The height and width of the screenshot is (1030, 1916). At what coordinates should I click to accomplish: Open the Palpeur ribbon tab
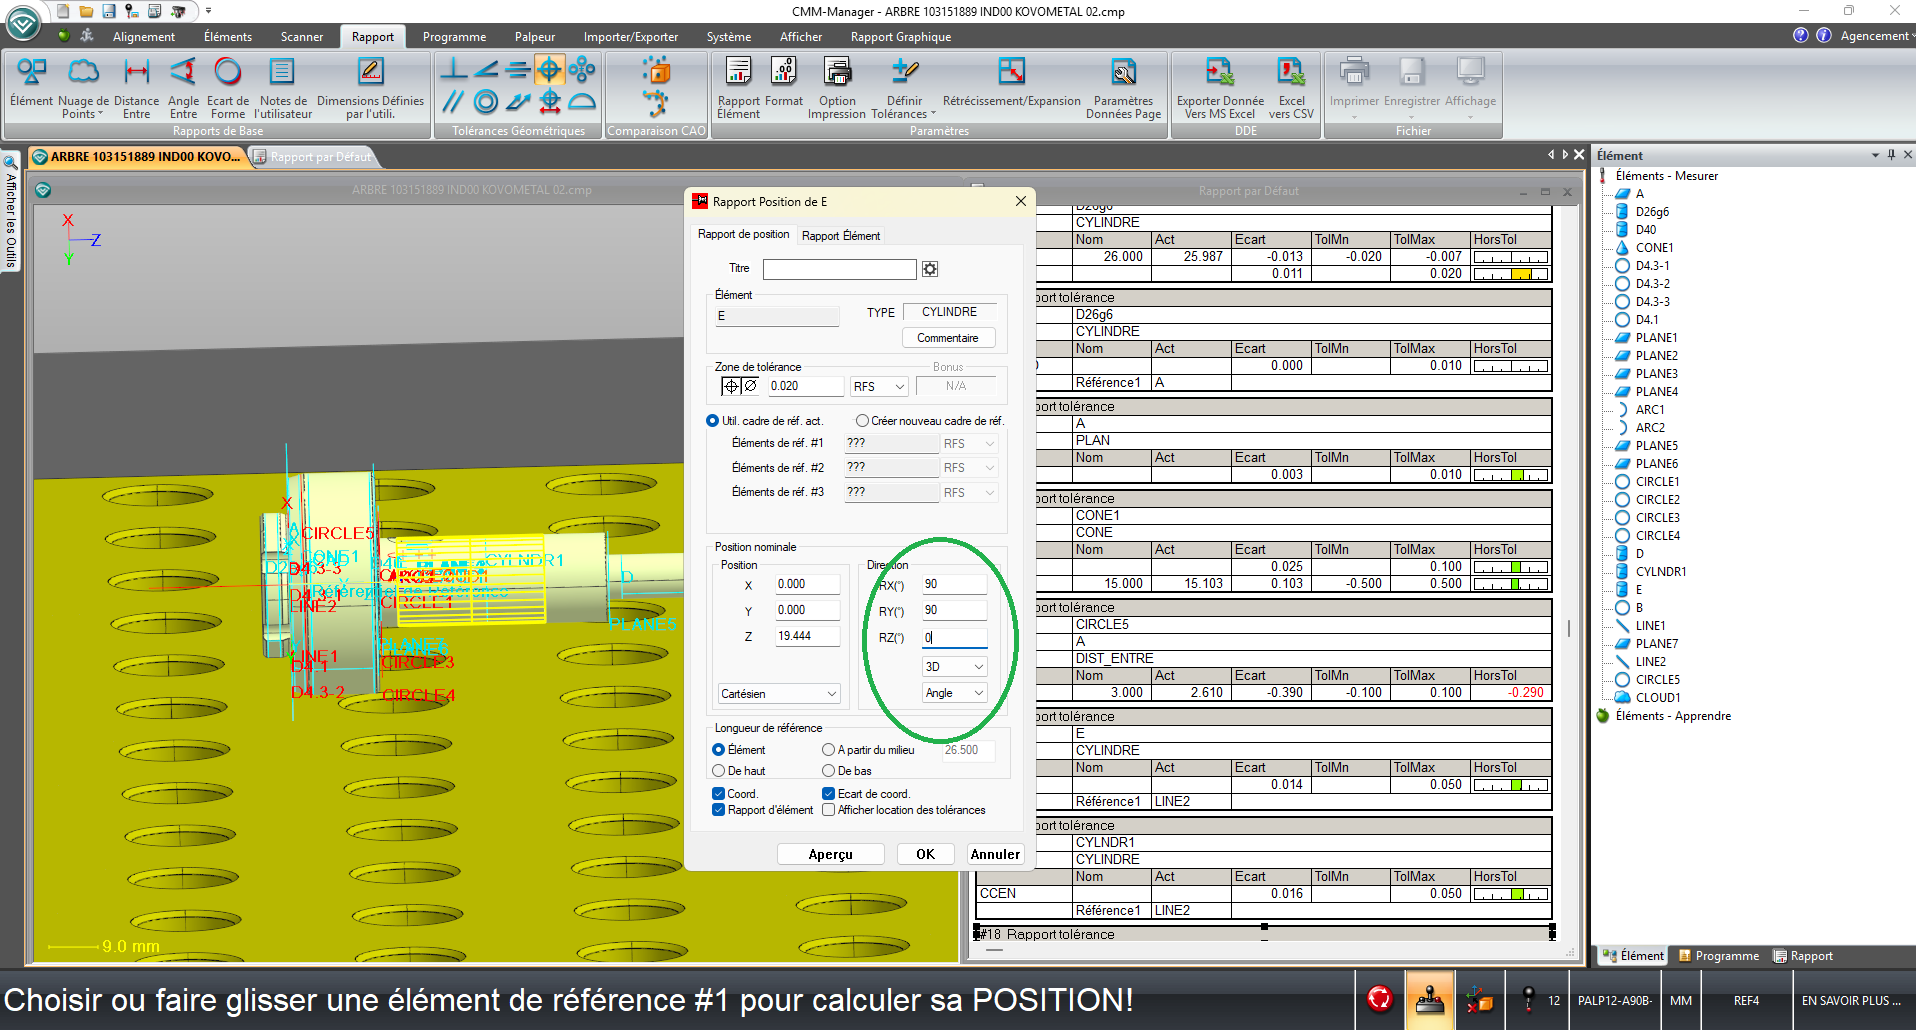coord(535,37)
